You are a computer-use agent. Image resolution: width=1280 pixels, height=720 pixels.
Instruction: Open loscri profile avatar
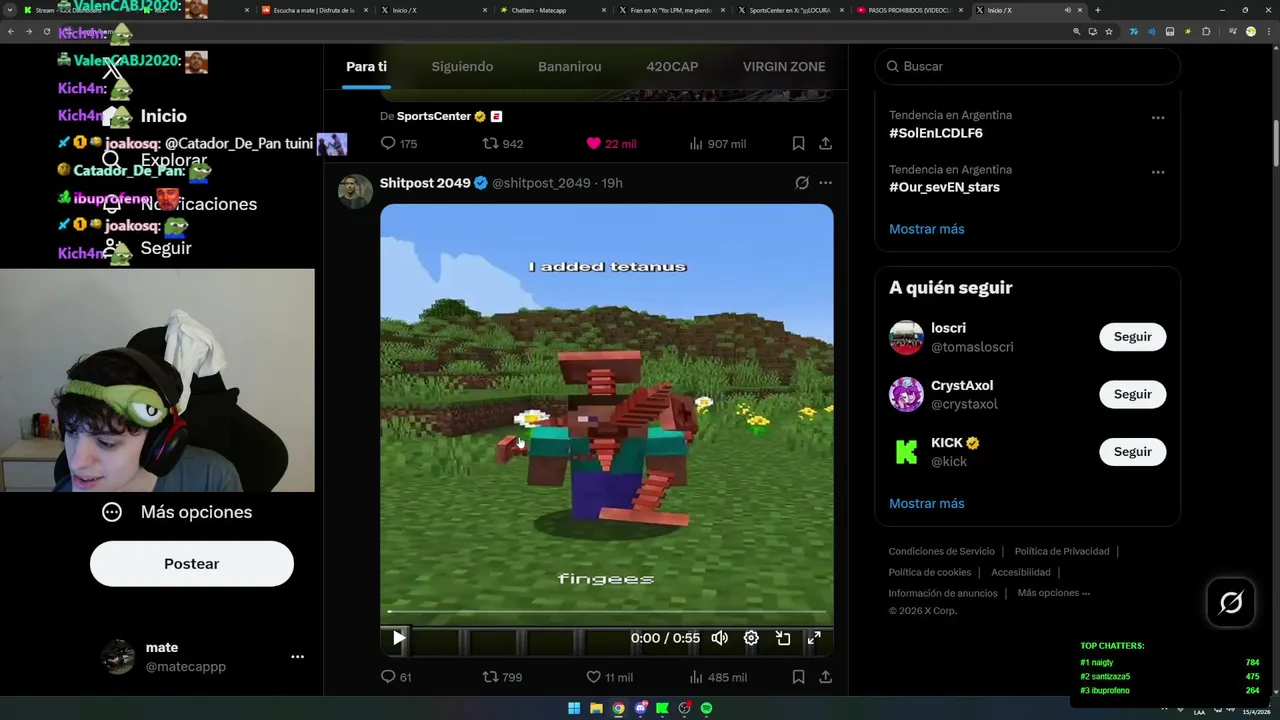[x=906, y=337]
